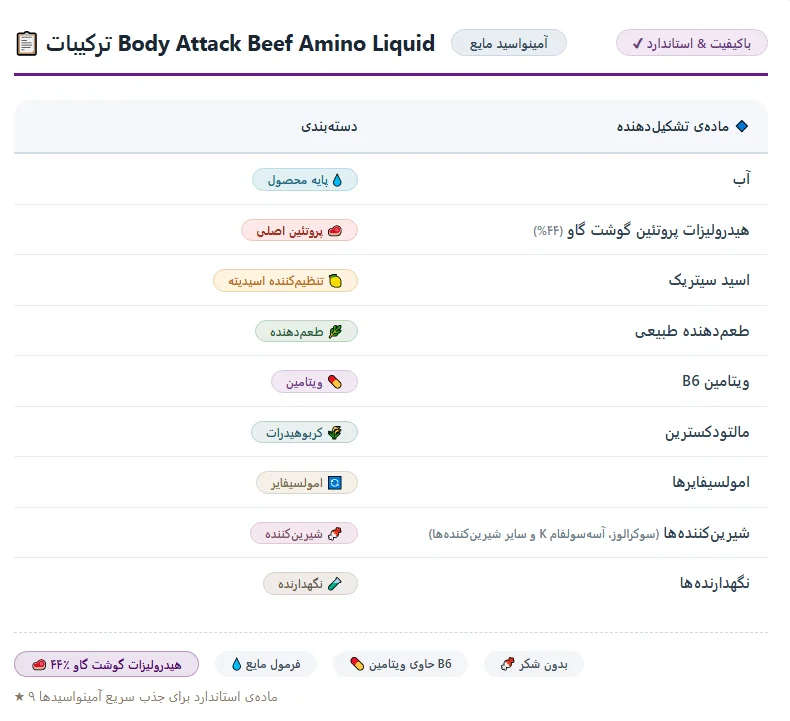Viewport: 790px width, 721px height.
Task: Click the باکیفیت & استاندارد badge
Action: (x=692, y=43)
